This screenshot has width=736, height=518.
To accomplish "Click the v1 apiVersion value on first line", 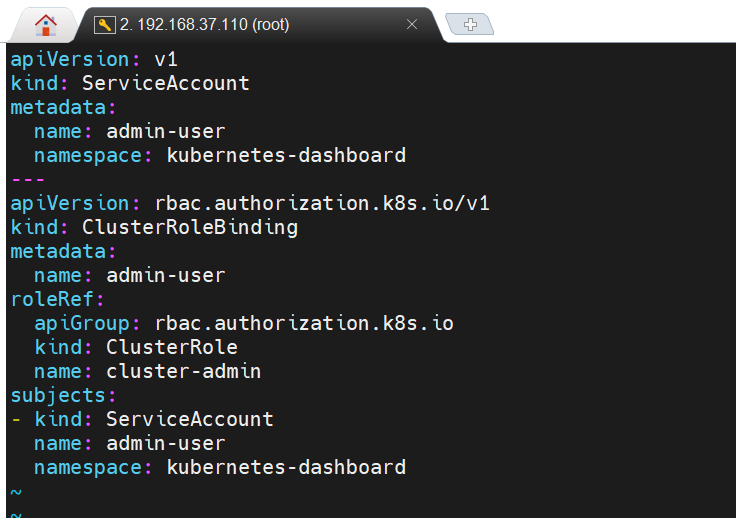I will 166,60.
